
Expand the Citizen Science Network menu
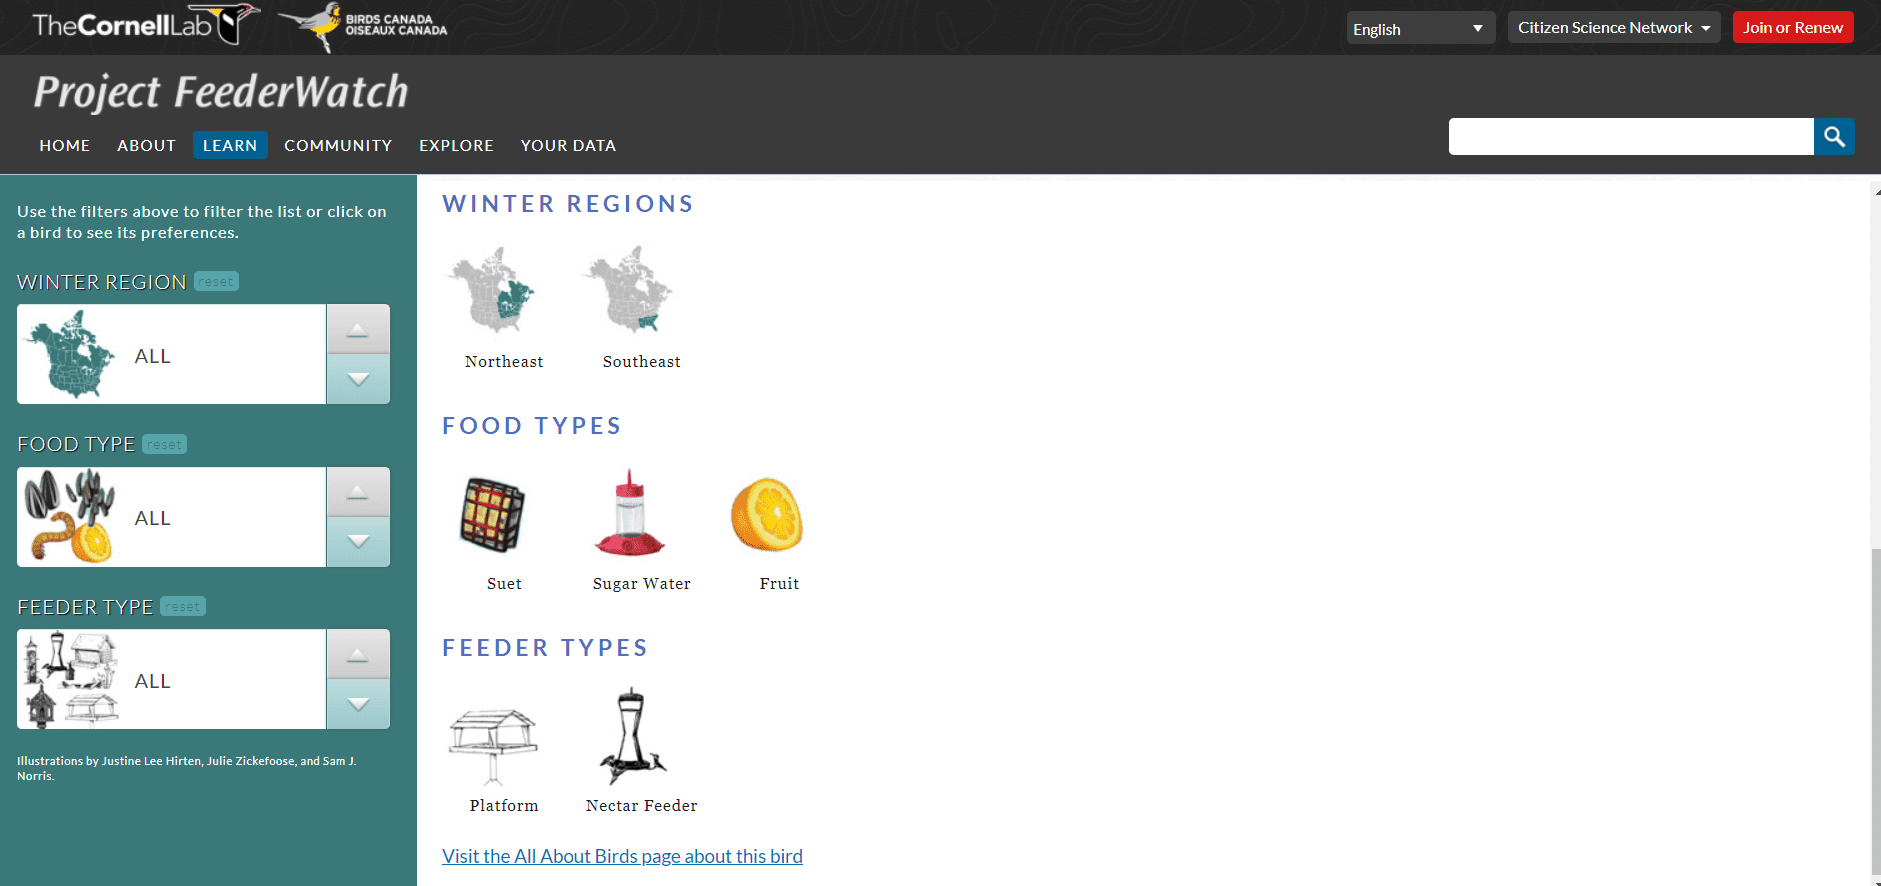point(1614,27)
